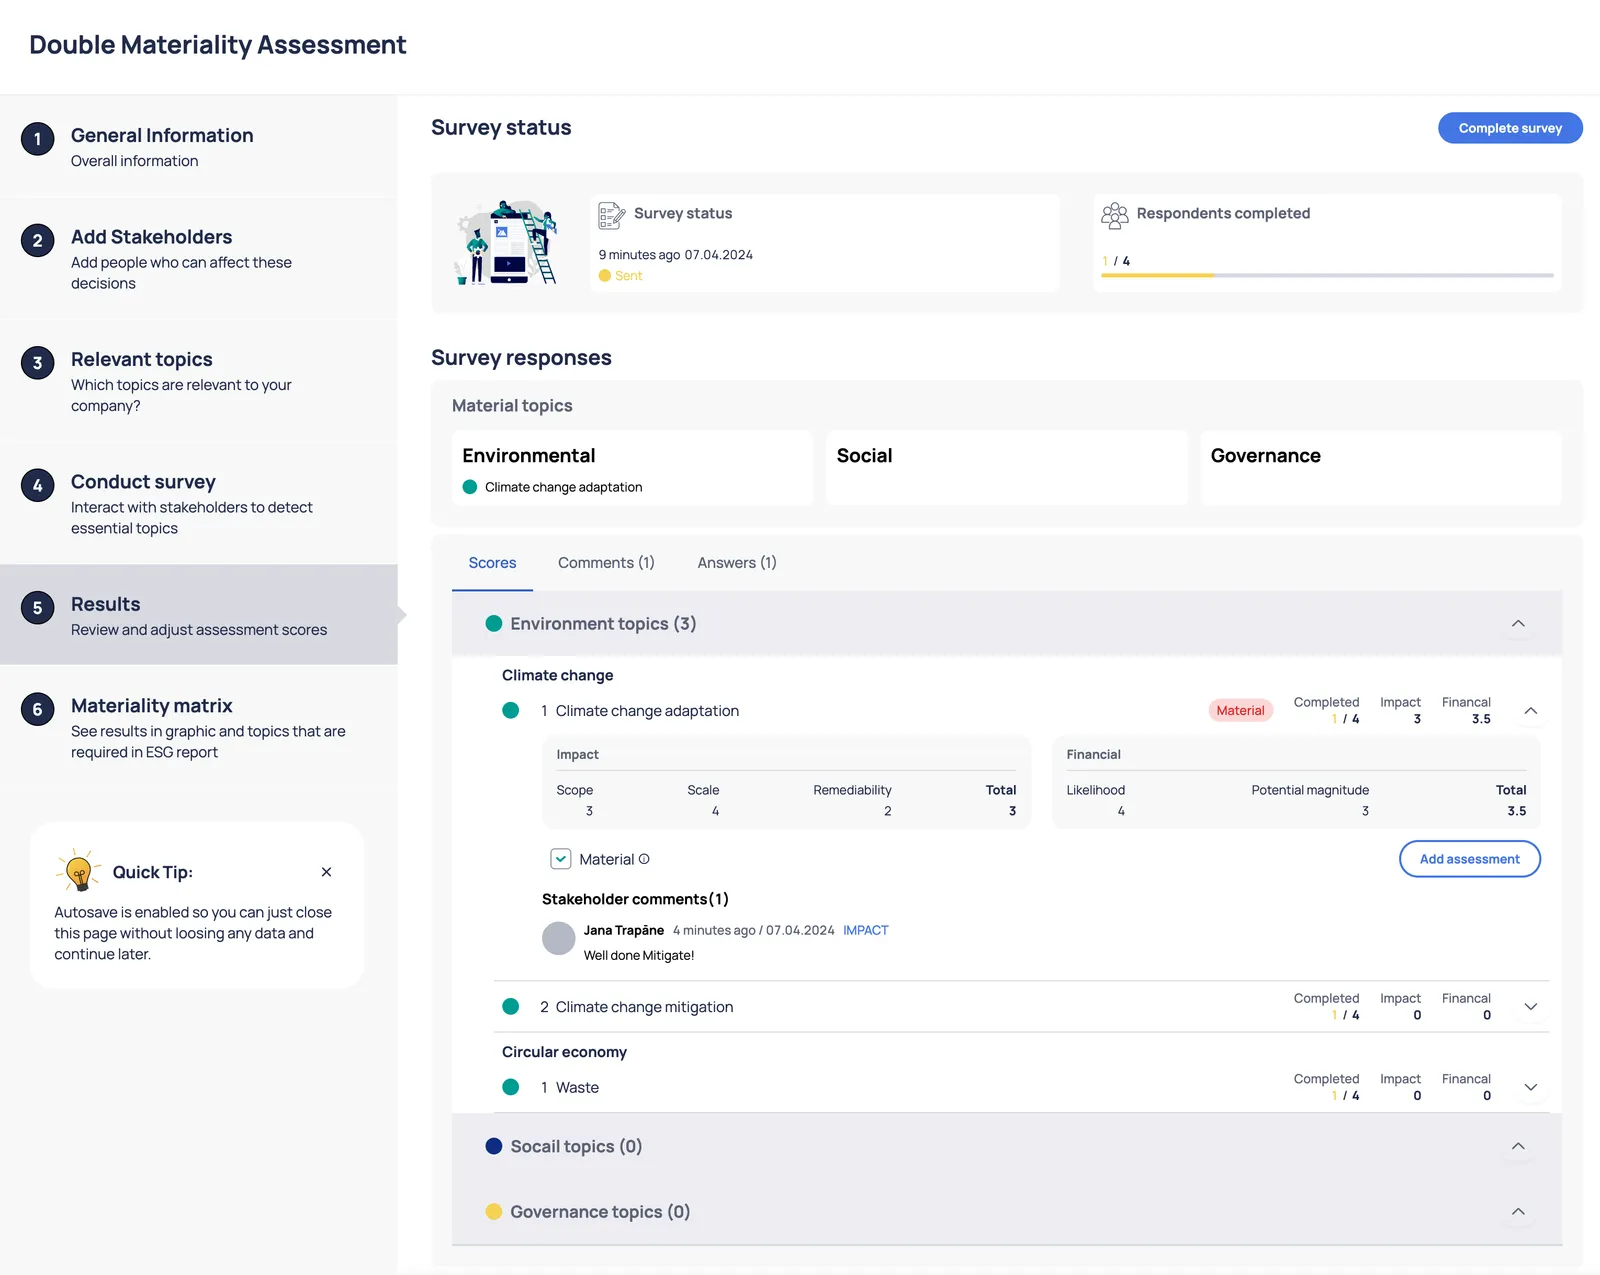Click the Survey status clipboard icon
Screen dimensions: 1600x1275
tap(611, 215)
